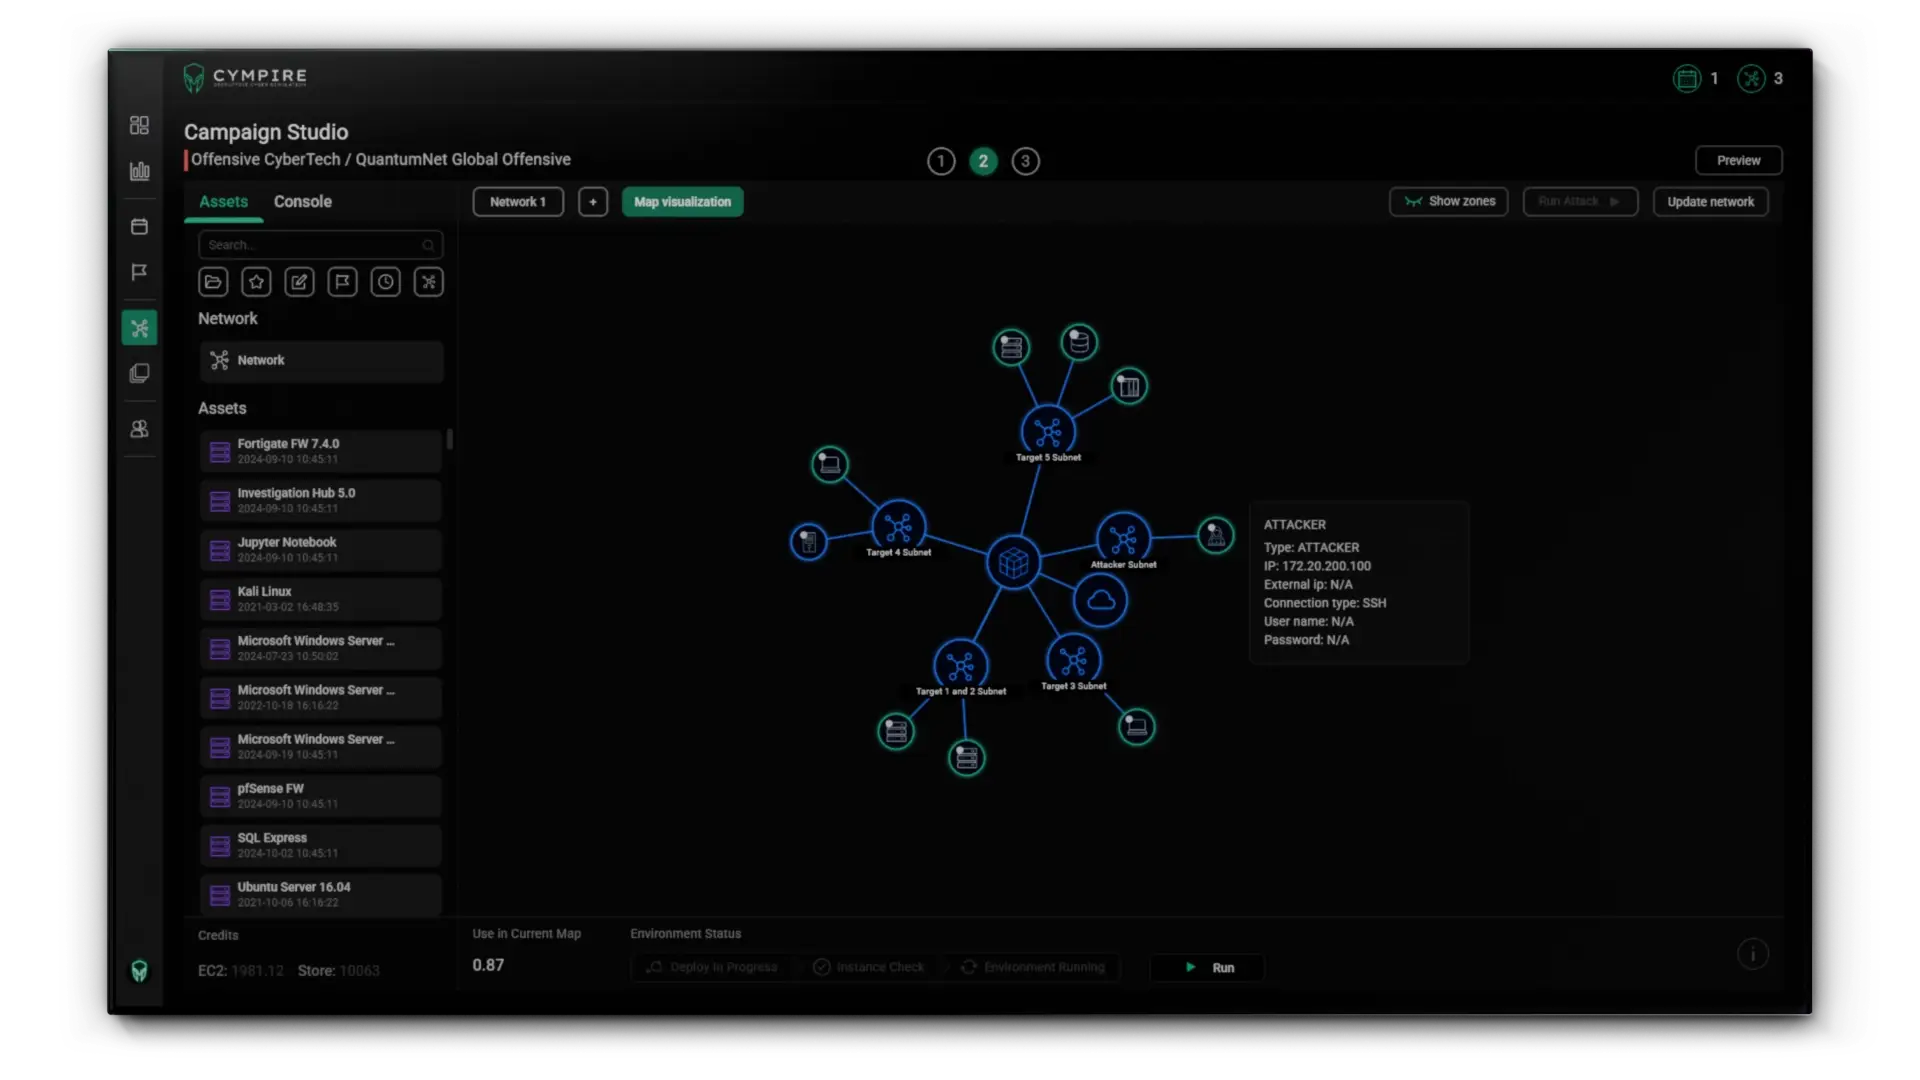
Task: Click the info icon at bottom right
Action: (x=1752, y=954)
